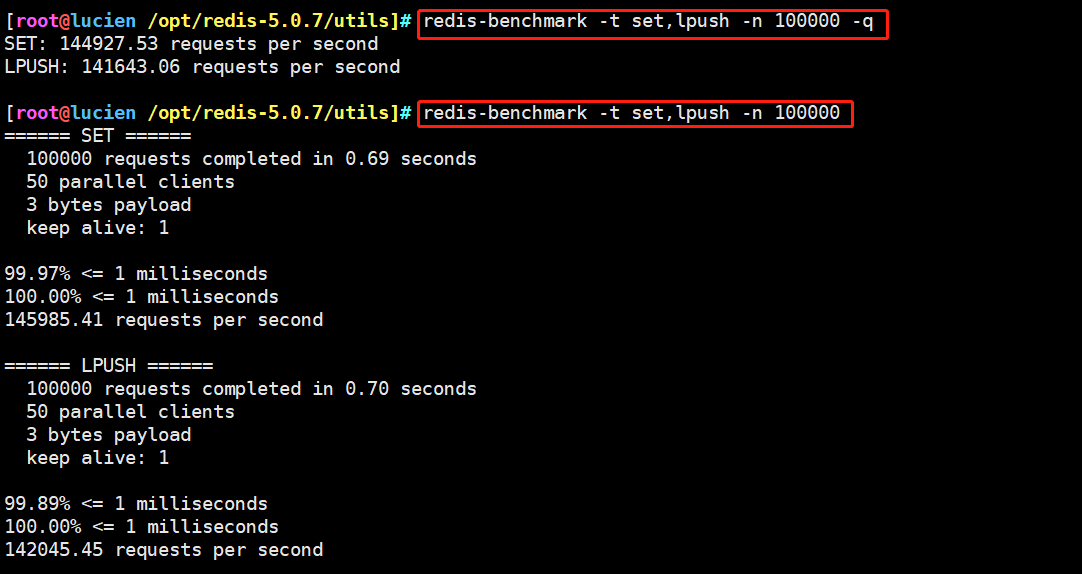Screen dimensions: 1082x574
Task: Click the '142045.45 requests per second' result
Action: click(164, 550)
